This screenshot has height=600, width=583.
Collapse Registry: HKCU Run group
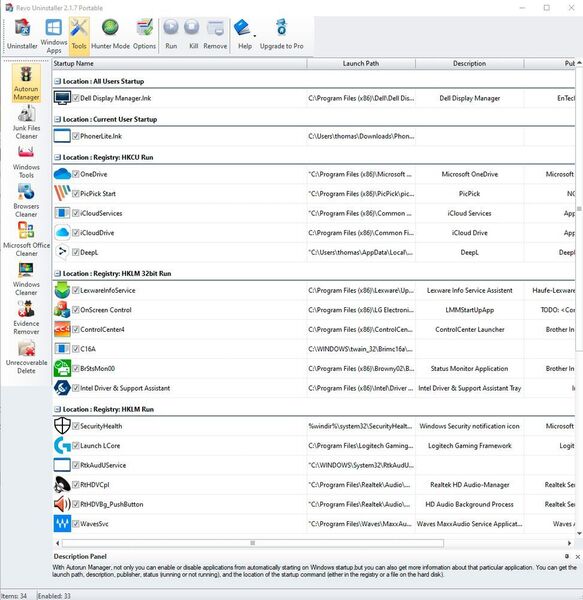point(57,157)
